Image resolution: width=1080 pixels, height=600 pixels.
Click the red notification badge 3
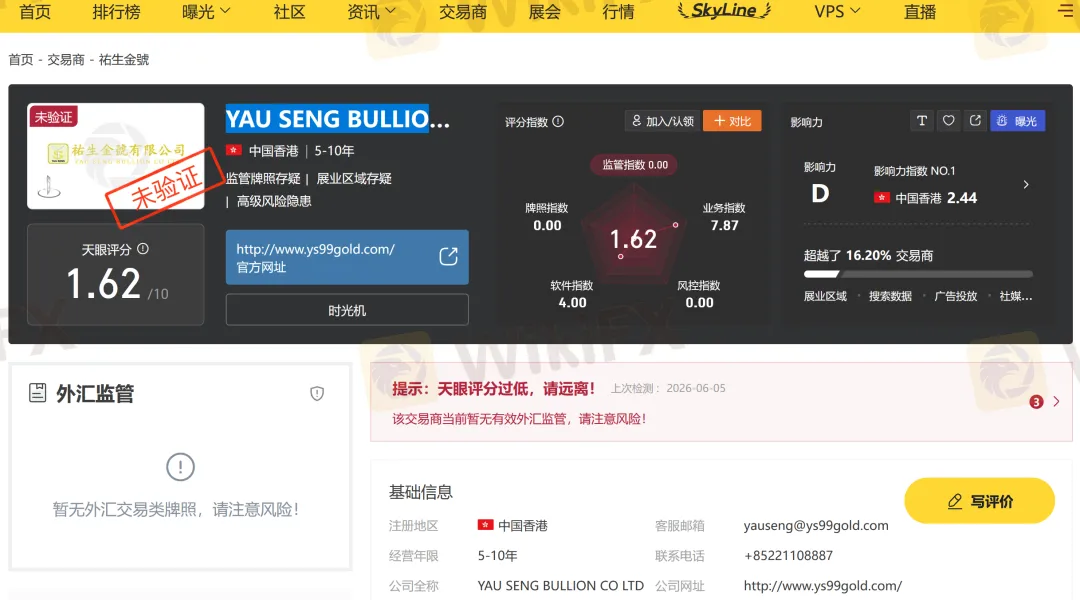(1036, 402)
